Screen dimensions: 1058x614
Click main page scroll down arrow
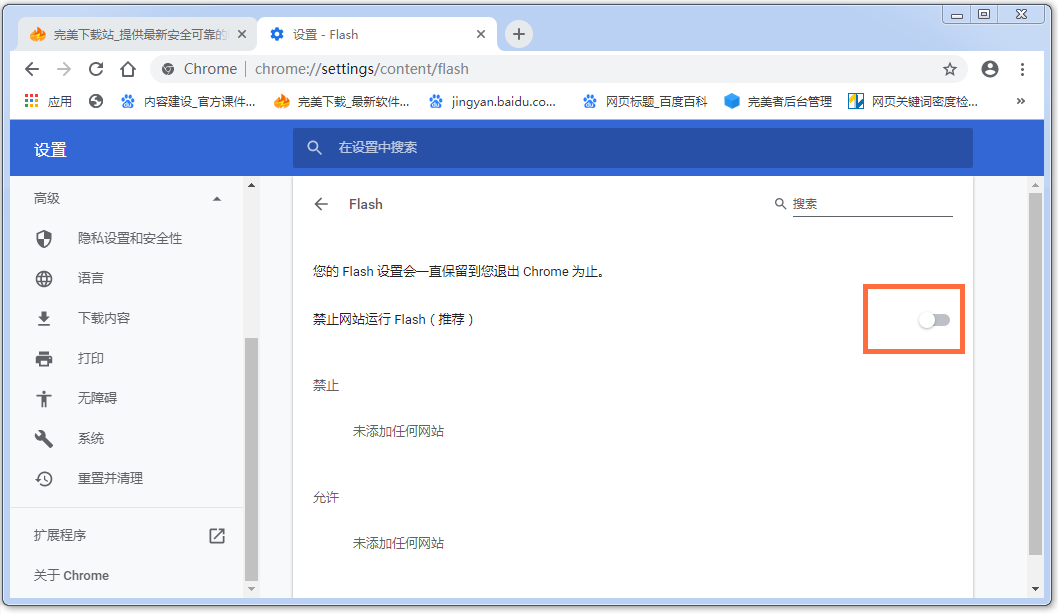pyautogui.click(x=1035, y=589)
